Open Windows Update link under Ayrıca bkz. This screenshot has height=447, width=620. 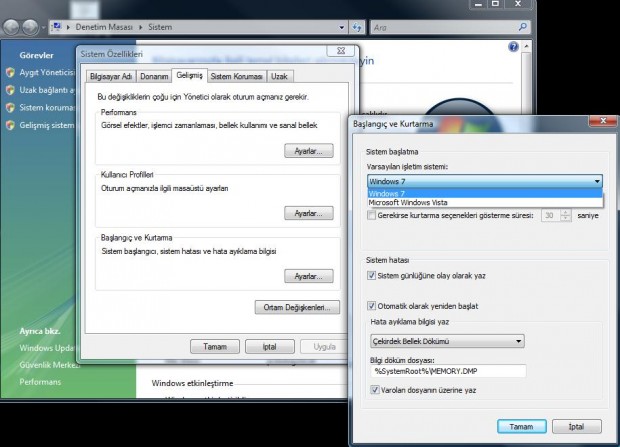tap(47, 348)
